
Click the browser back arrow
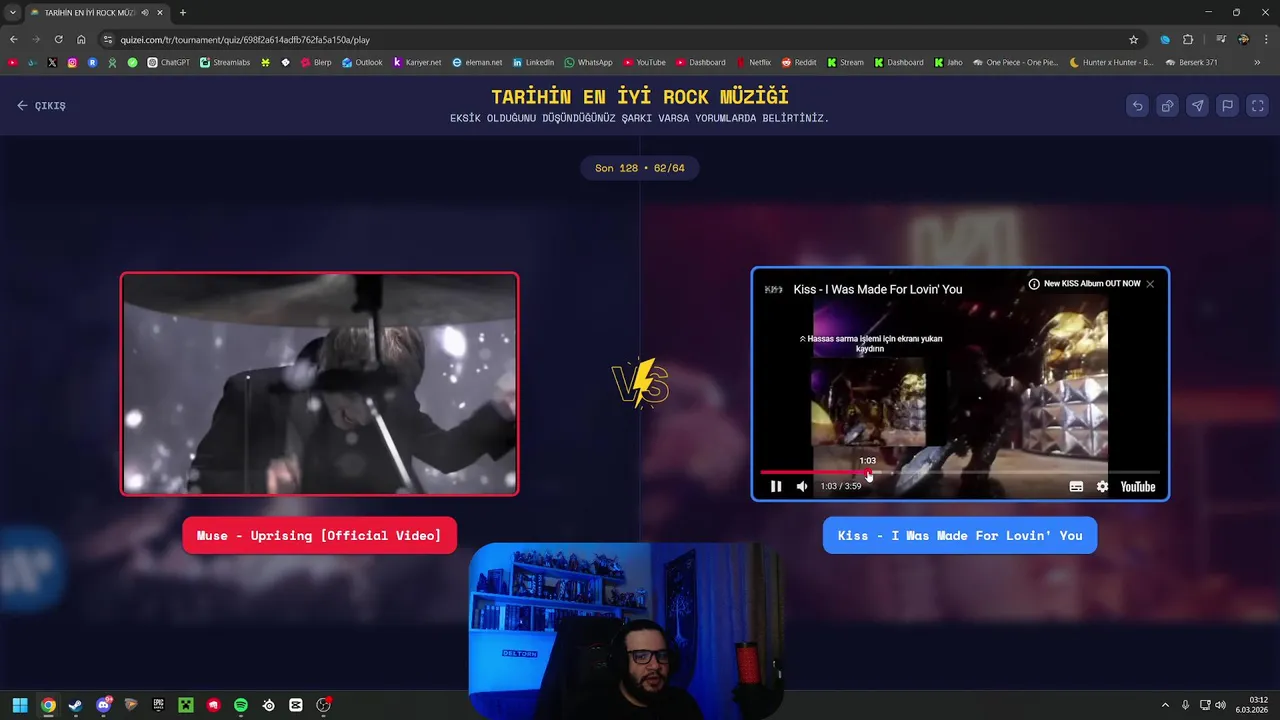pos(13,40)
